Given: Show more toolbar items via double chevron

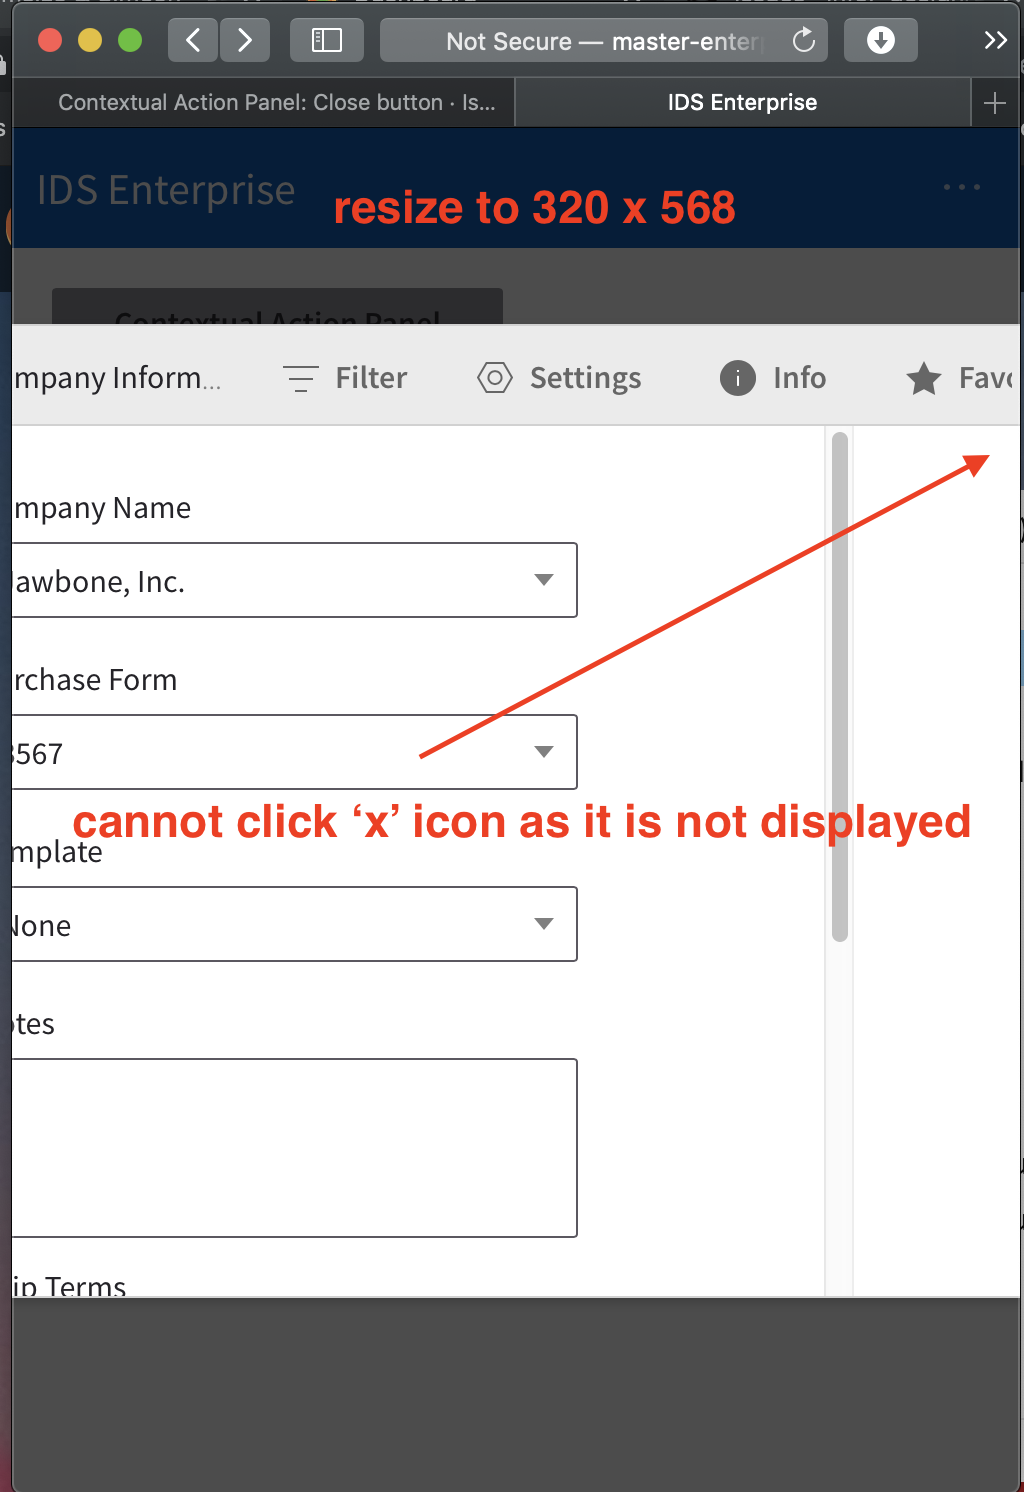Looking at the screenshot, I should click(995, 40).
